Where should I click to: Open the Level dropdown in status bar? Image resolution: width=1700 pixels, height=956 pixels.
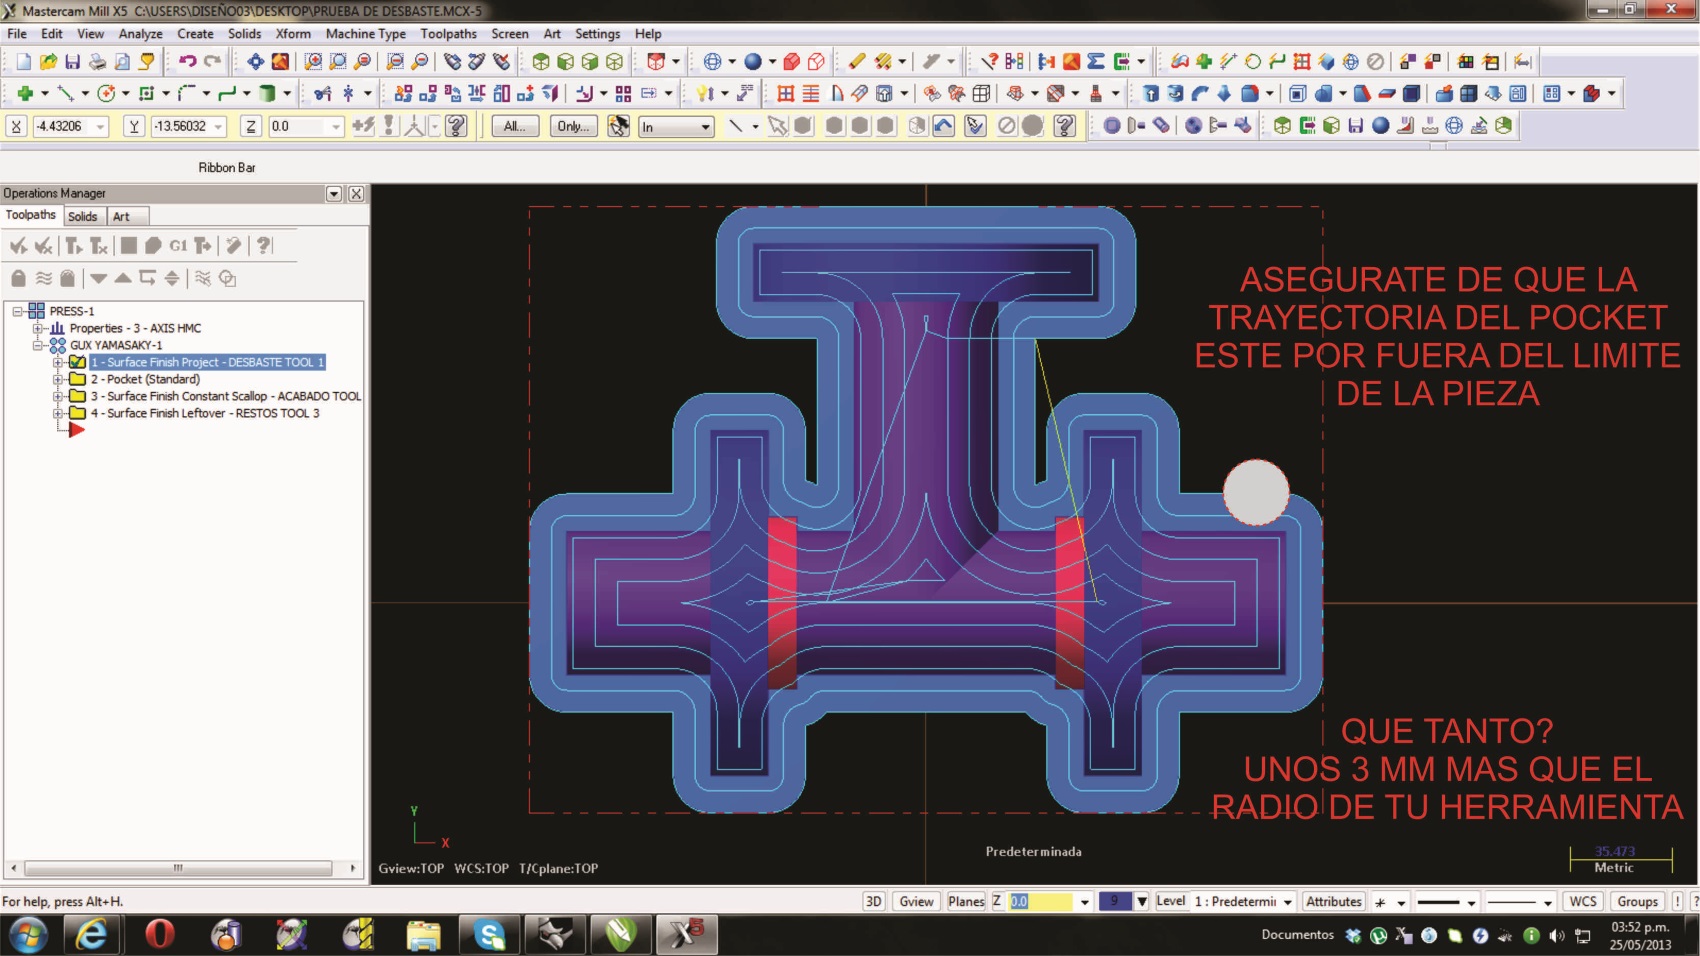coord(1287,902)
